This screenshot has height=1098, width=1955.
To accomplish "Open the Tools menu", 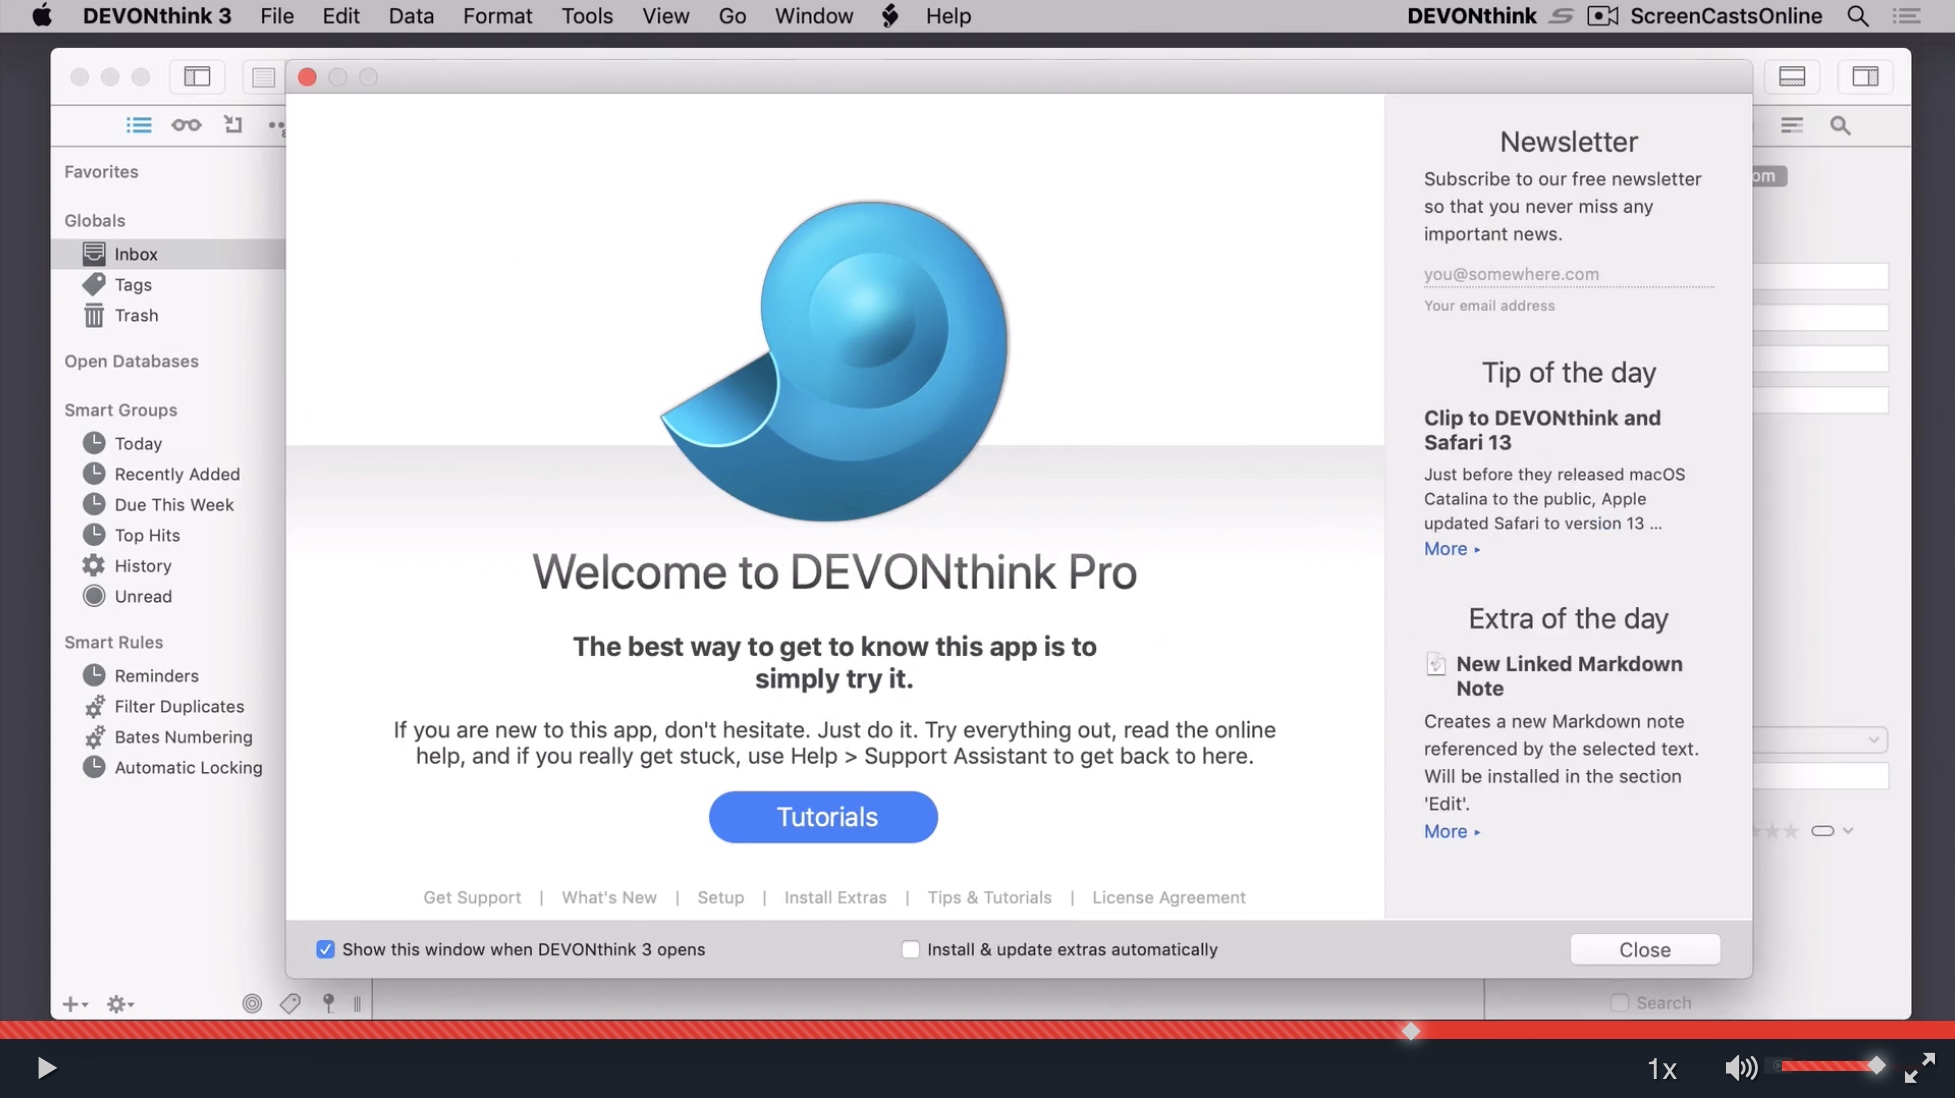I will coord(587,16).
